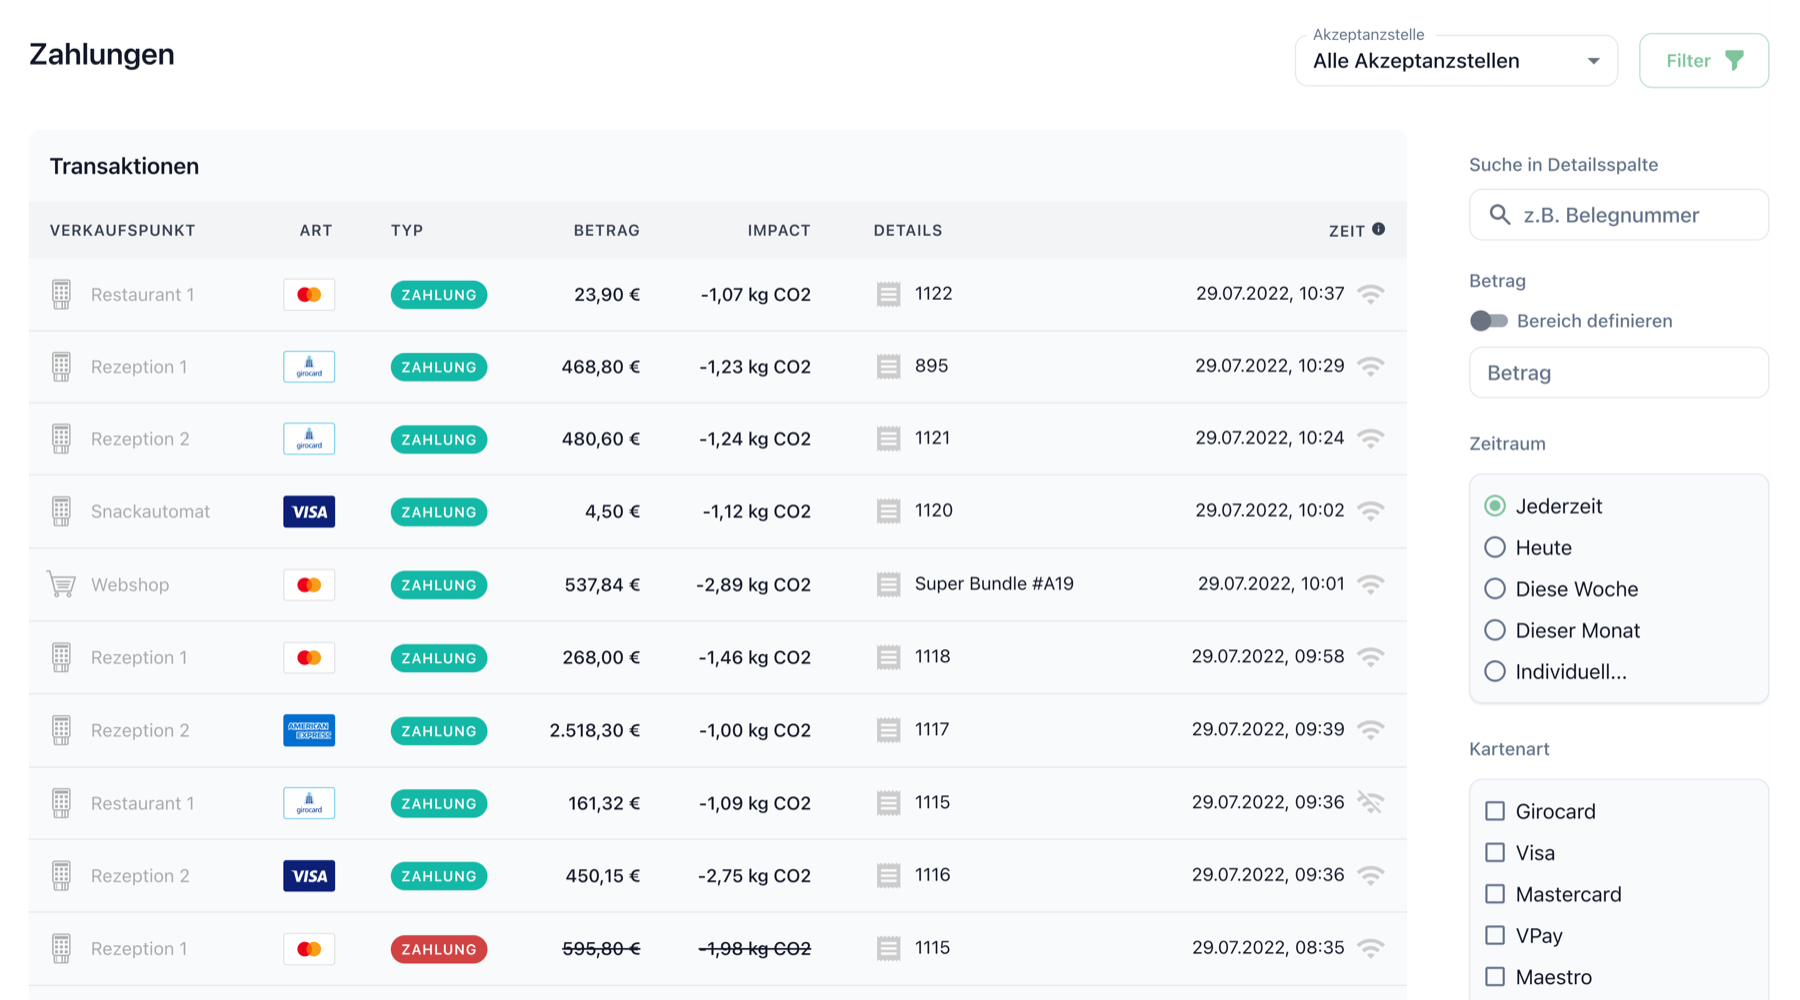This screenshot has height=1000, width=1800.
Task: Click the amount 4,50 €
Action: tap(612, 512)
